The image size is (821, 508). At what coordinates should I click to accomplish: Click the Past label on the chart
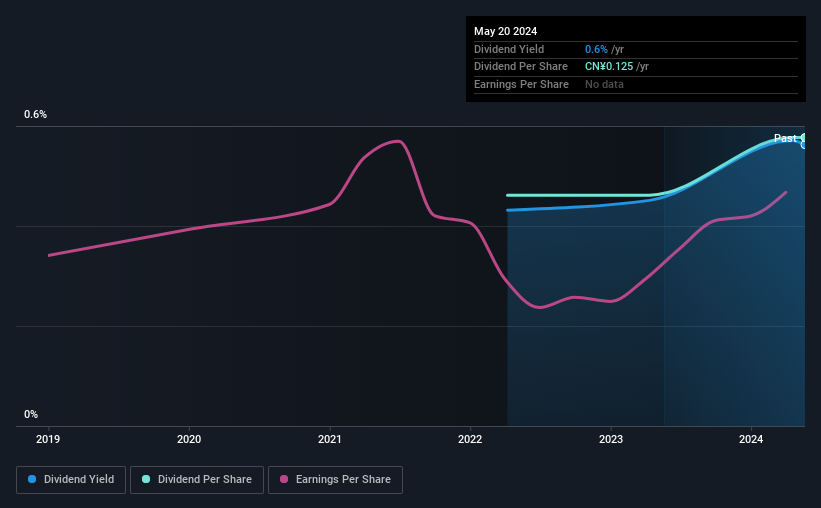coord(785,138)
